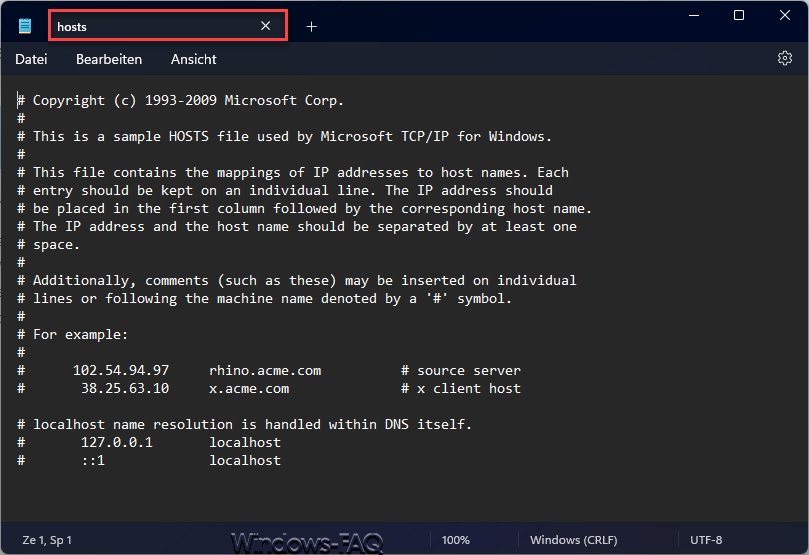The image size is (809, 555).
Task: Click on the IP address 38.25.63.10
Action: [125, 388]
